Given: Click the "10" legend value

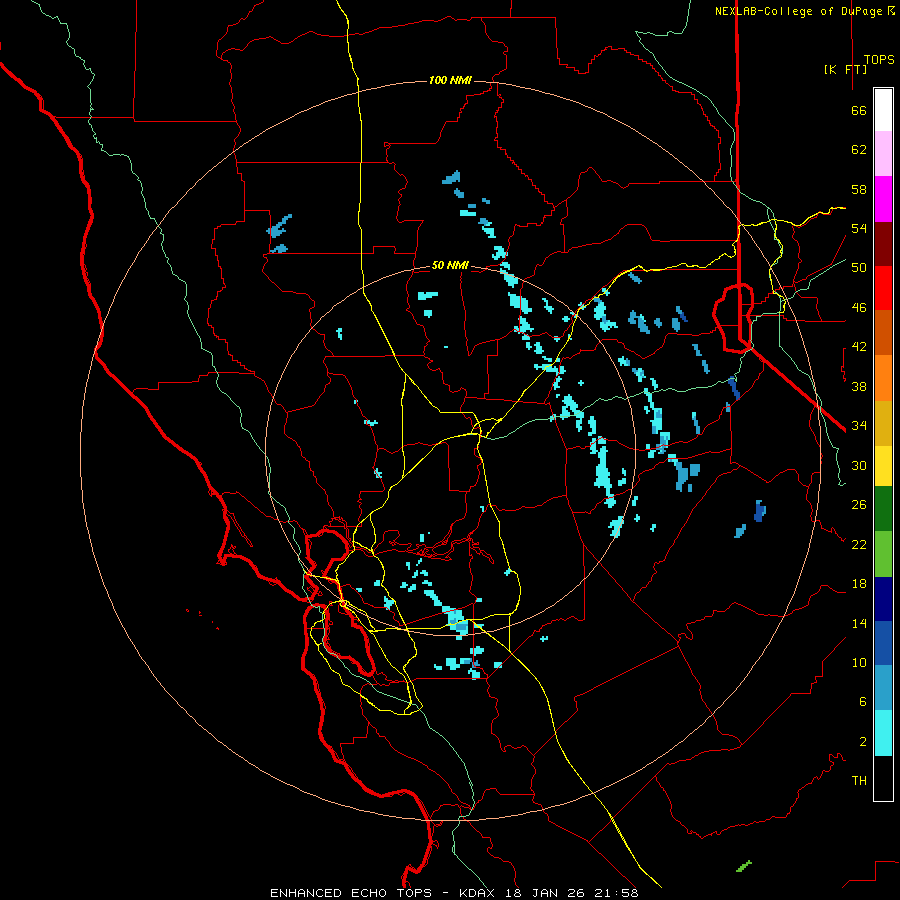Looking at the screenshot, I should (x=859, y=662).
